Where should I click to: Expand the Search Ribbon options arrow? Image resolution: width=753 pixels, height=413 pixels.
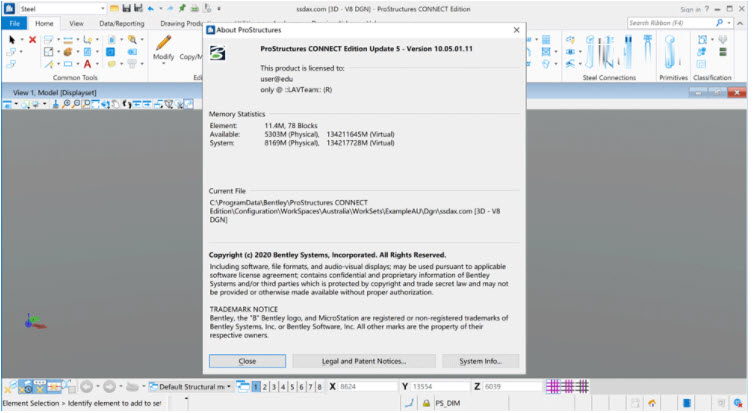pyautogui.click(x=729, y=23)
